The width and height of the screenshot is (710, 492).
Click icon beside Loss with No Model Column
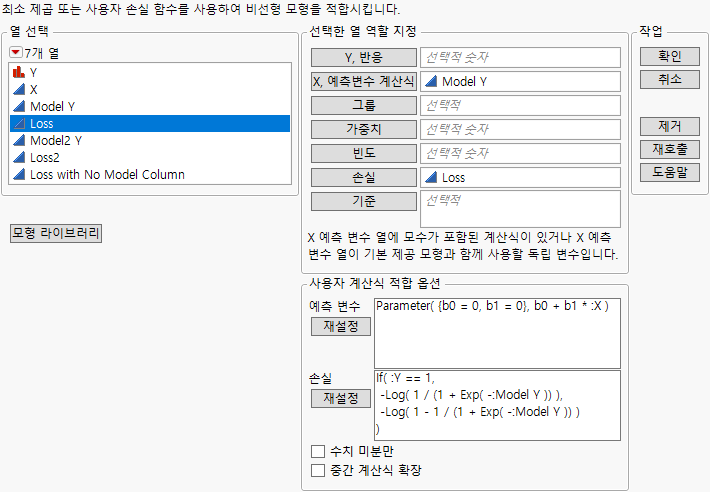click(19, 174)
